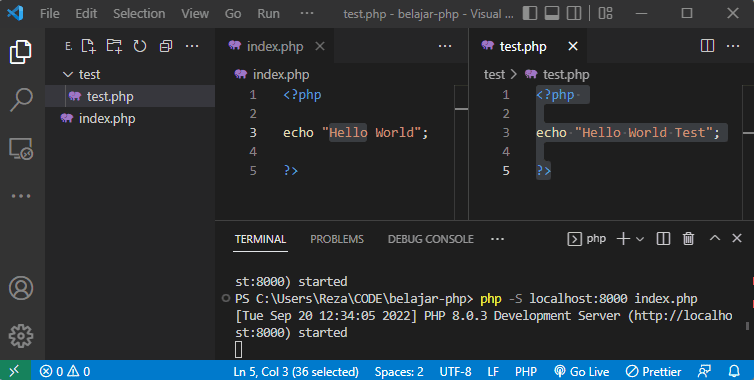Open the Run menu
Viewport: 754px width, 380px height.
click(x=268, y=13)
